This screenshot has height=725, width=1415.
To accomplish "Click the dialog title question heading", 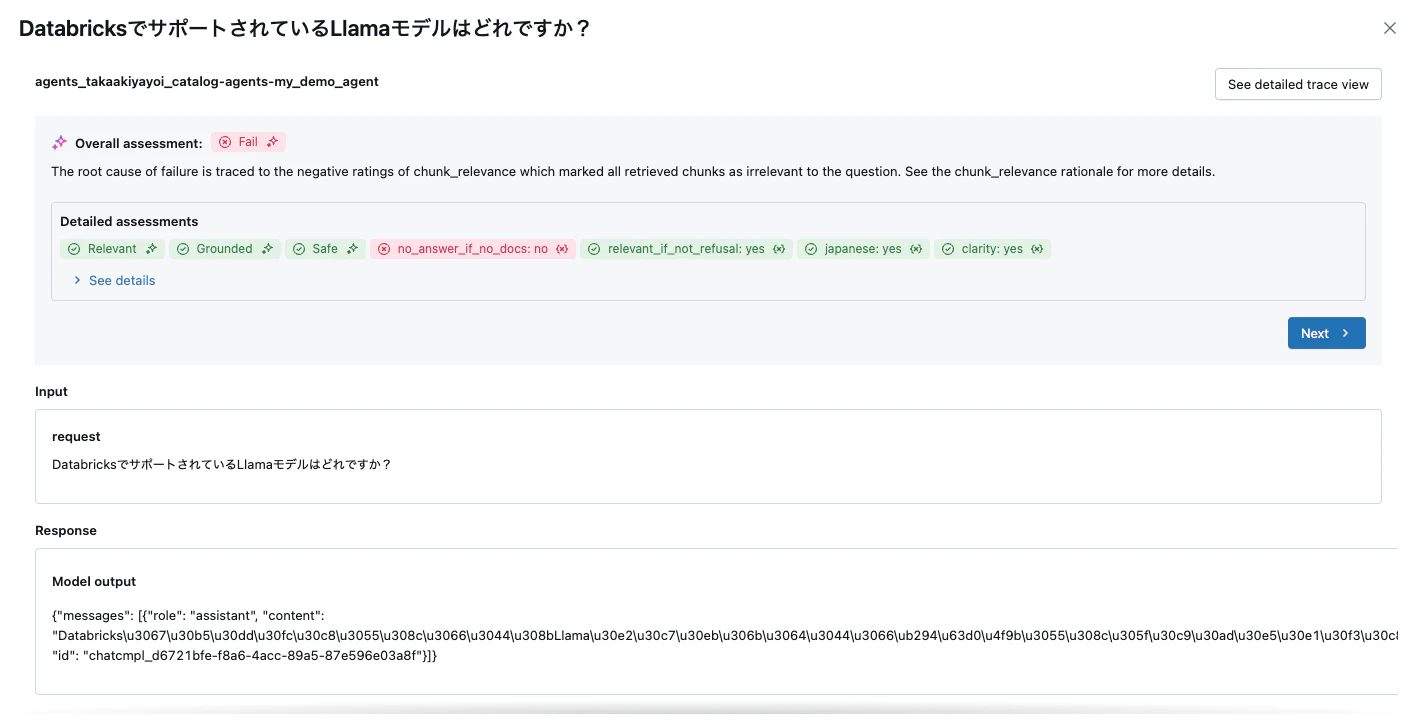I will tap(306, 29).
